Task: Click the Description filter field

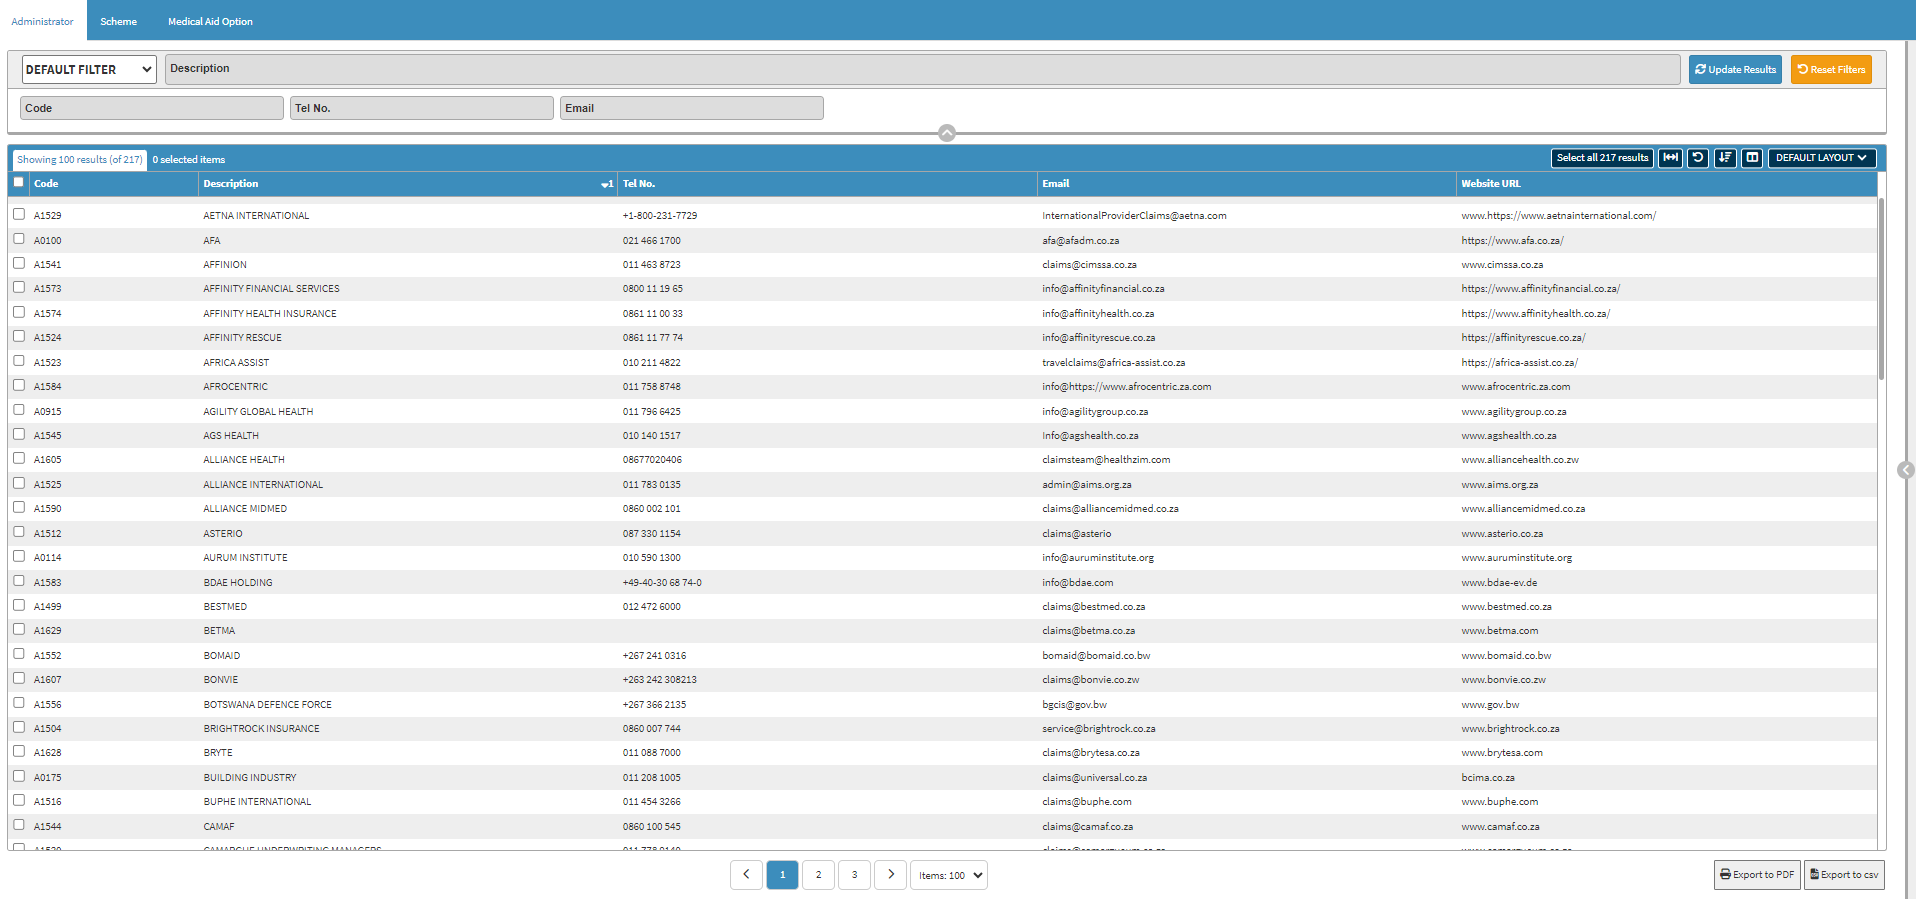Action: pos(922,69)
